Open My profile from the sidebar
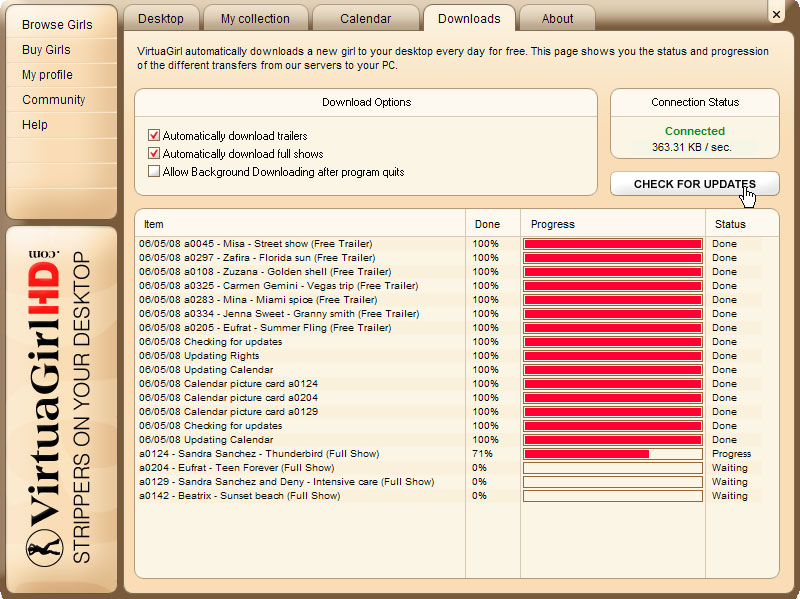Screen dimensions: 800x599 coord(47,74)
